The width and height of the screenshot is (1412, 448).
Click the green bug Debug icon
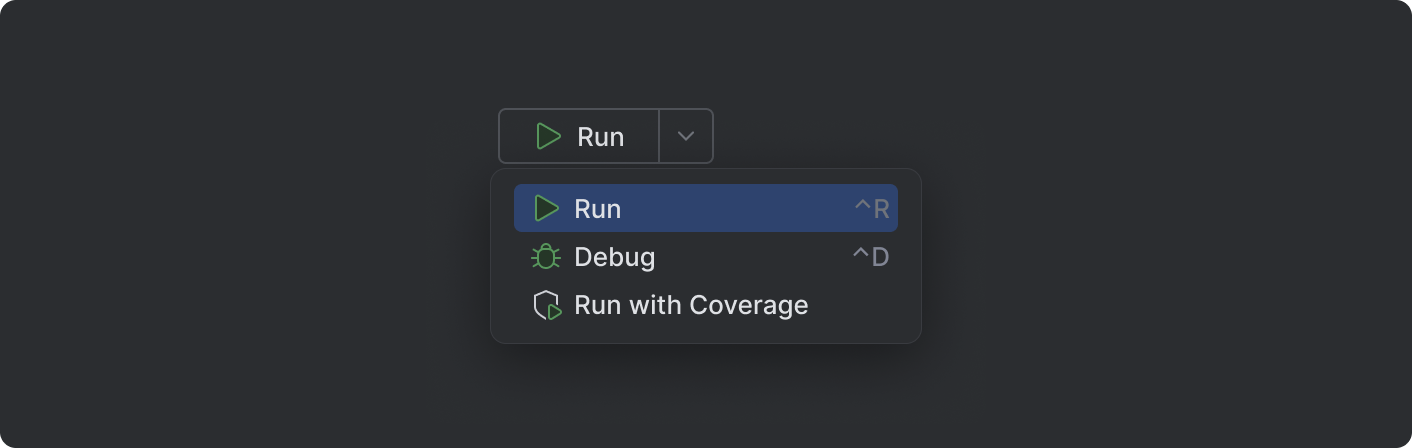pos(546,257)
